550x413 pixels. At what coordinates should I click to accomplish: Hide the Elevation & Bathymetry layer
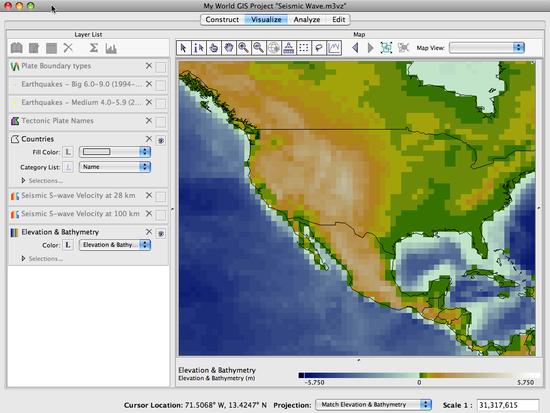click(x=161, y=233)
